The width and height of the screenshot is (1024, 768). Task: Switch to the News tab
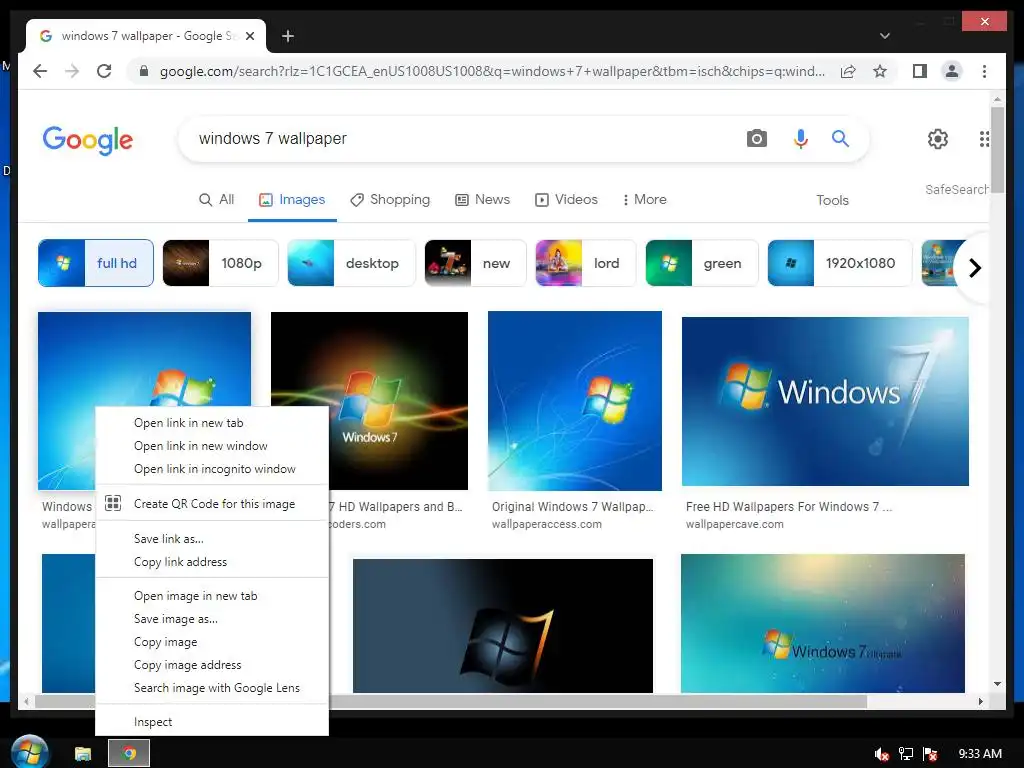pyautogui.click(x=483, y=200)
